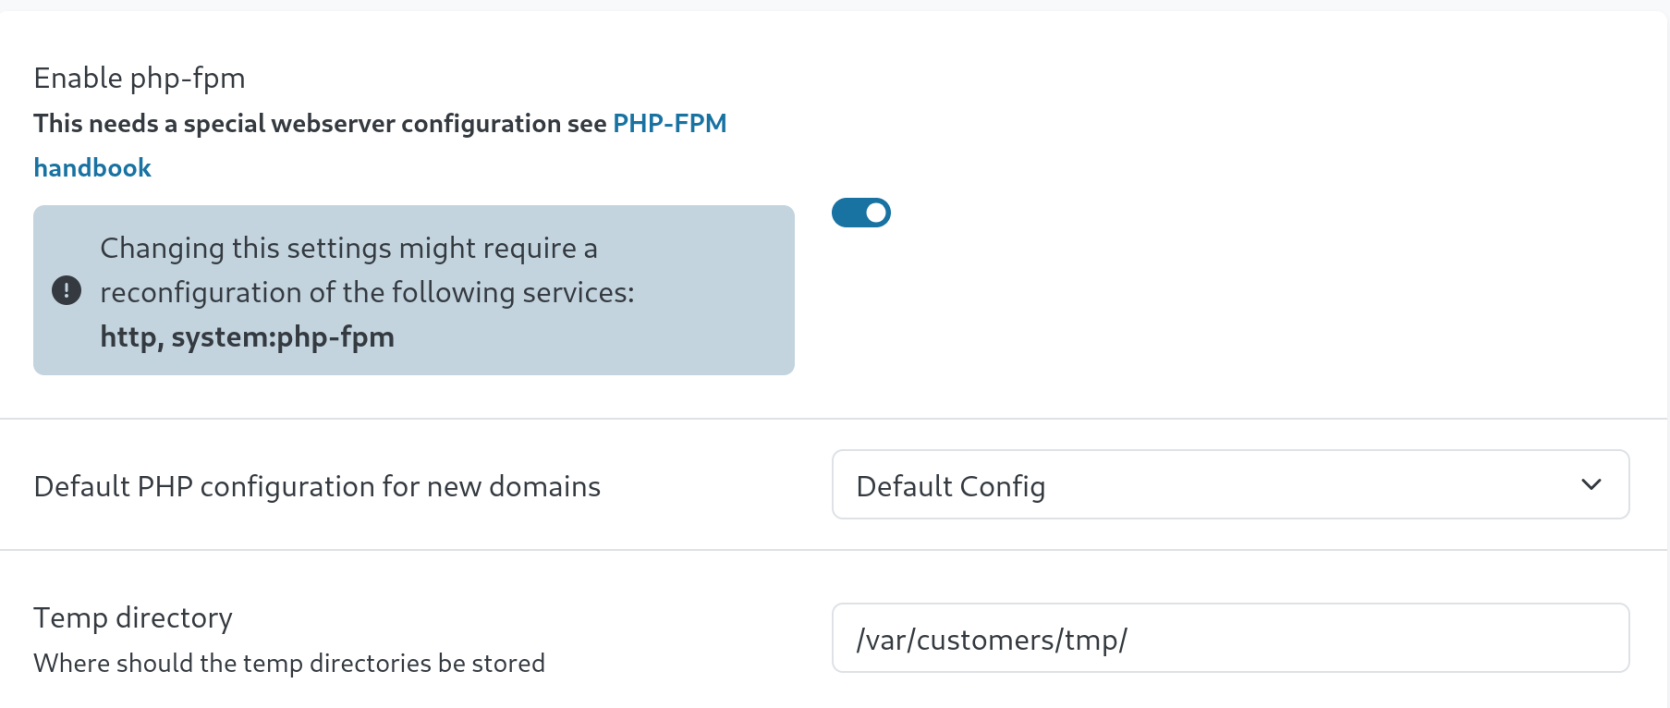Click the temp directories description text

pyautogui.click(x=289, y=664)
